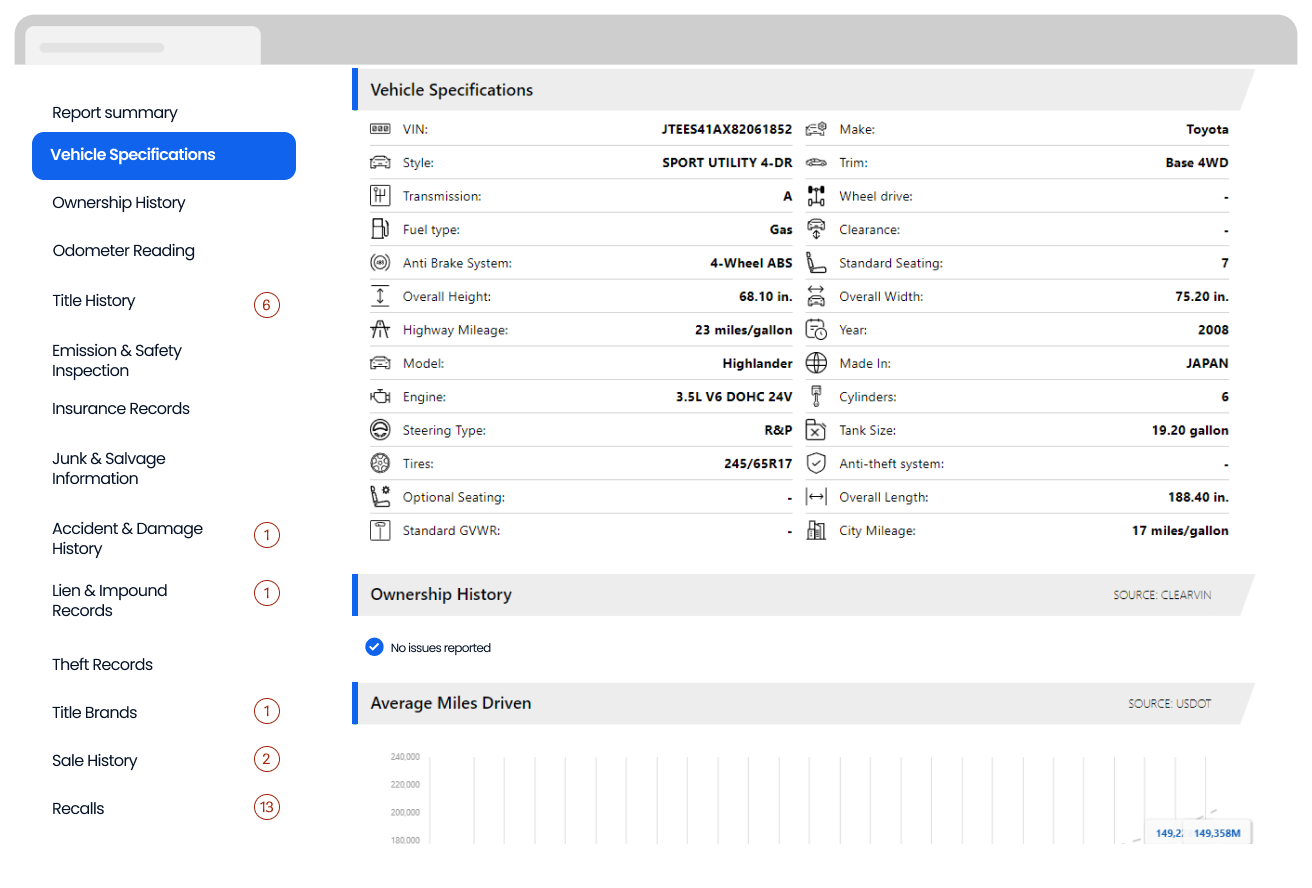
Task: Open Title History sidebar item
Action: click(94, 301)
